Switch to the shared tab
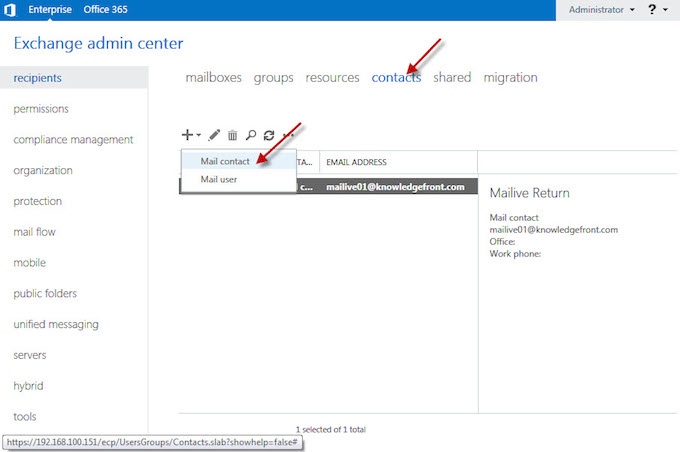This screenshot has height=452, width=680. [x=452, y=77]
